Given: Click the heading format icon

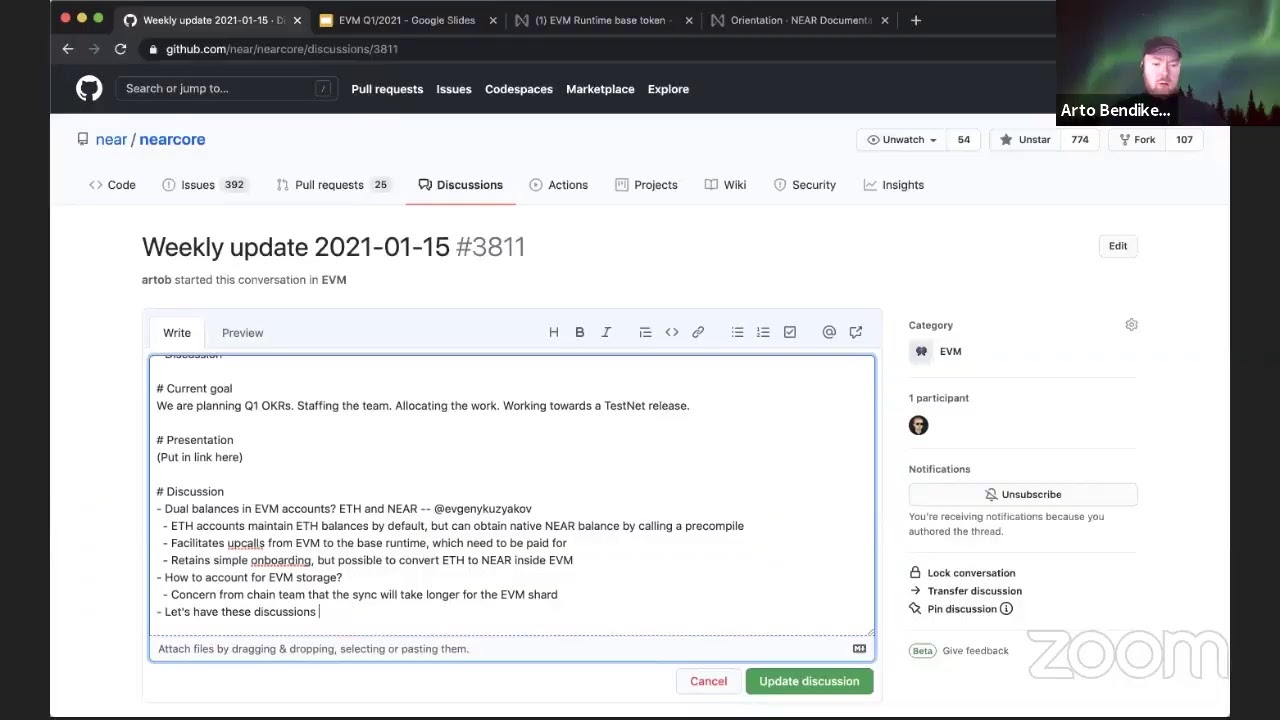Looking at the screenshot, I should point(553,332).
